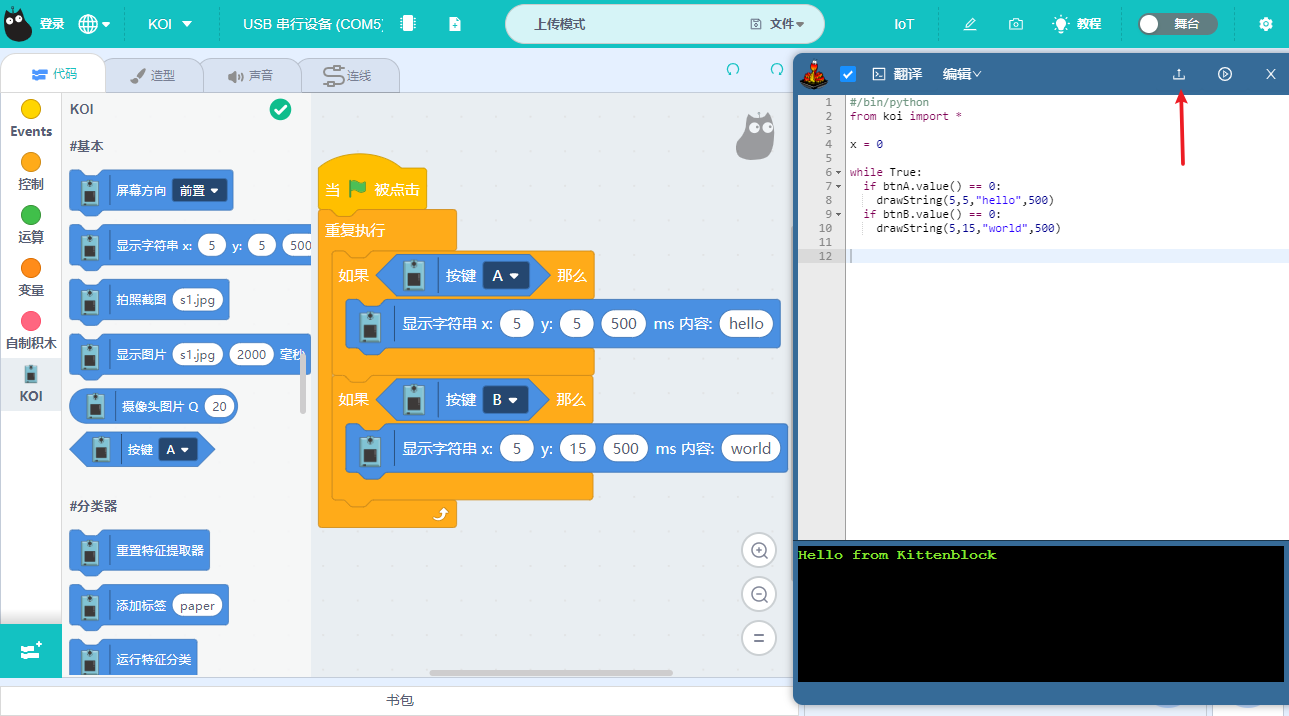The width and height of the screenshot is (1289, 716).
Task: Click the add extension button
Action: click(31, 651)
